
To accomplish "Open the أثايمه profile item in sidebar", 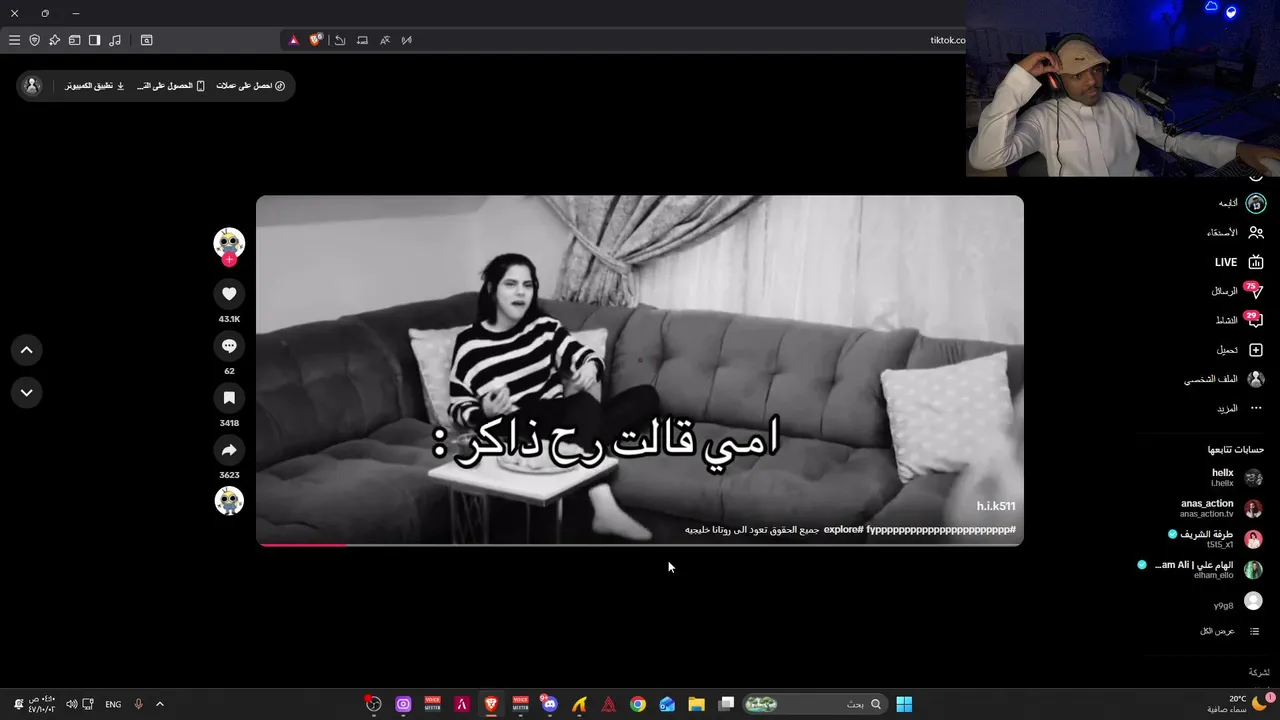I will (x=1240, y=203).
